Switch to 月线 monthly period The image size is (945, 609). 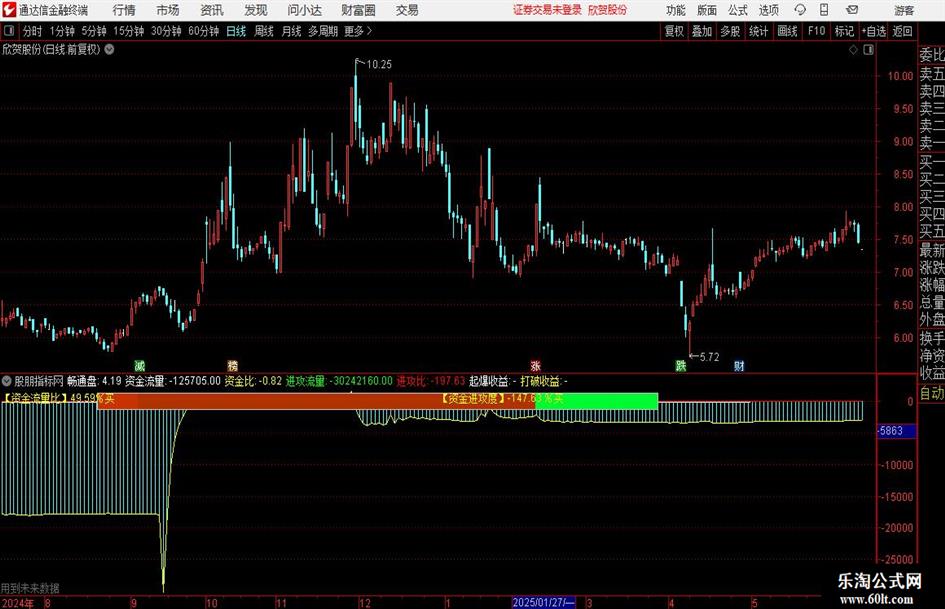tap(291, 31)
